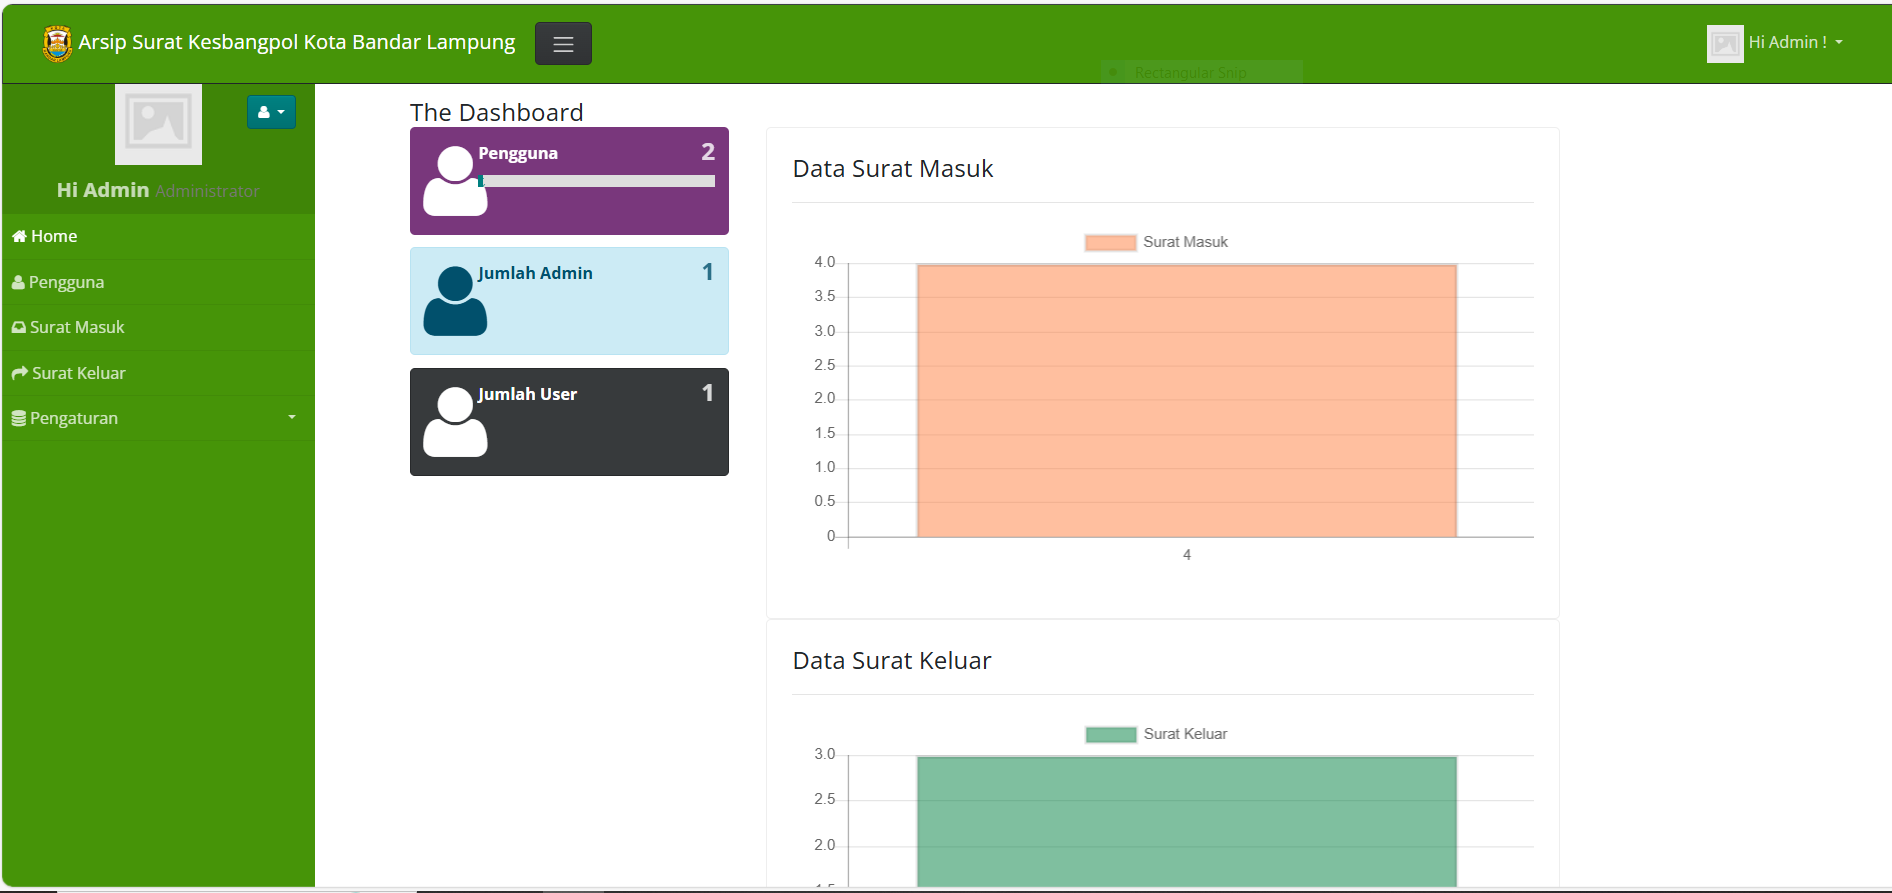Image resolution: width=1892 pixels, height=893 pixels.
Task: Open the teal user dropdown button in sidebar
Action: (x=271, y=112)
